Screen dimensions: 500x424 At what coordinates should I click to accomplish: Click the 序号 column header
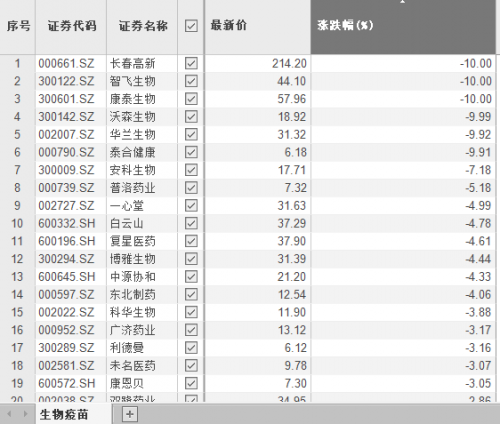click(18, 27)
